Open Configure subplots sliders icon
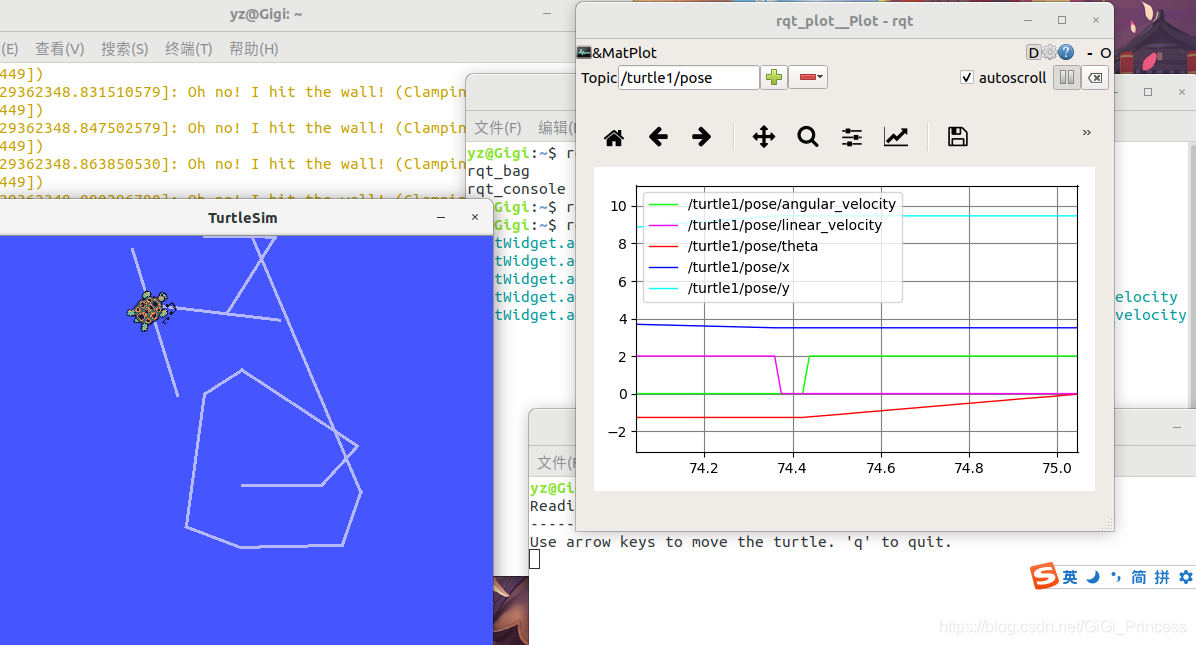Image resolution: width=1196 pixels, height=645 pixels. 852,137
